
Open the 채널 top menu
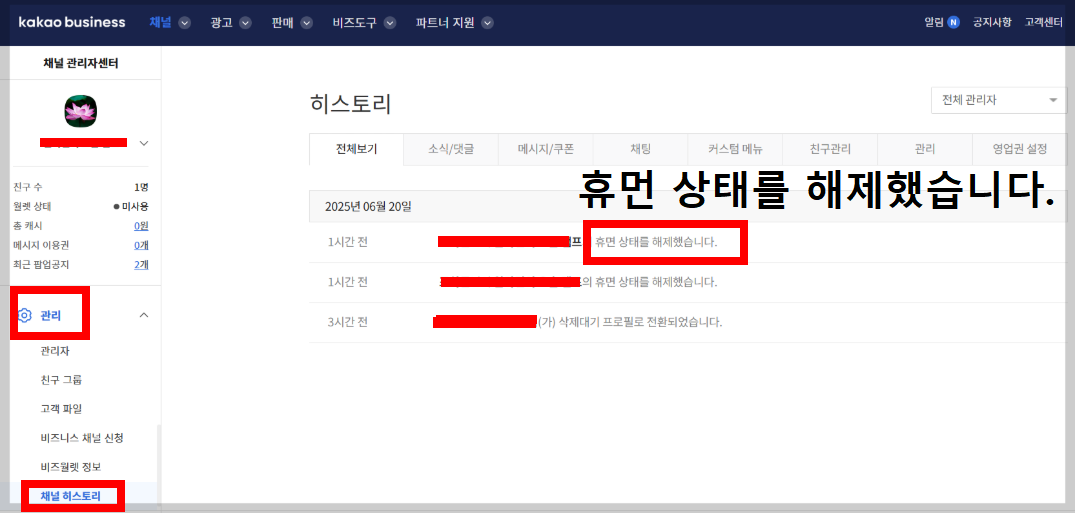coord(160,22)
